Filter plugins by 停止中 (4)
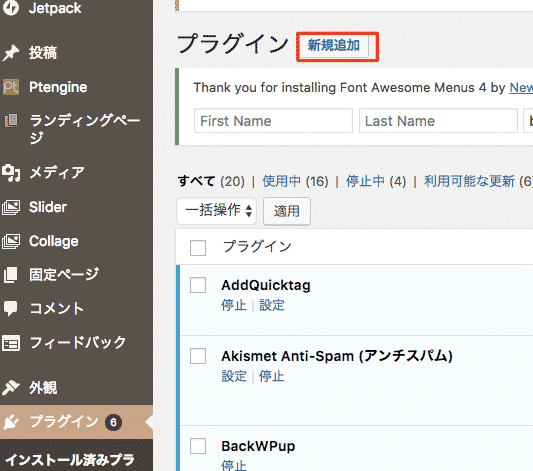 pos(376,181)
